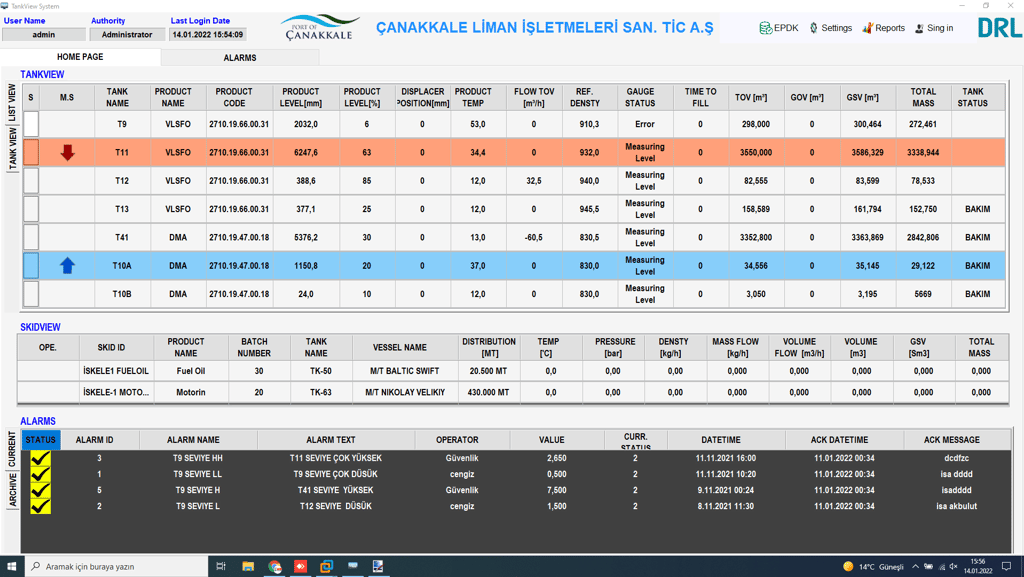Click the yellow checkmark for alarm ID 5
The height and width of the screenshot is (577, 1024).
coord(40,490)
